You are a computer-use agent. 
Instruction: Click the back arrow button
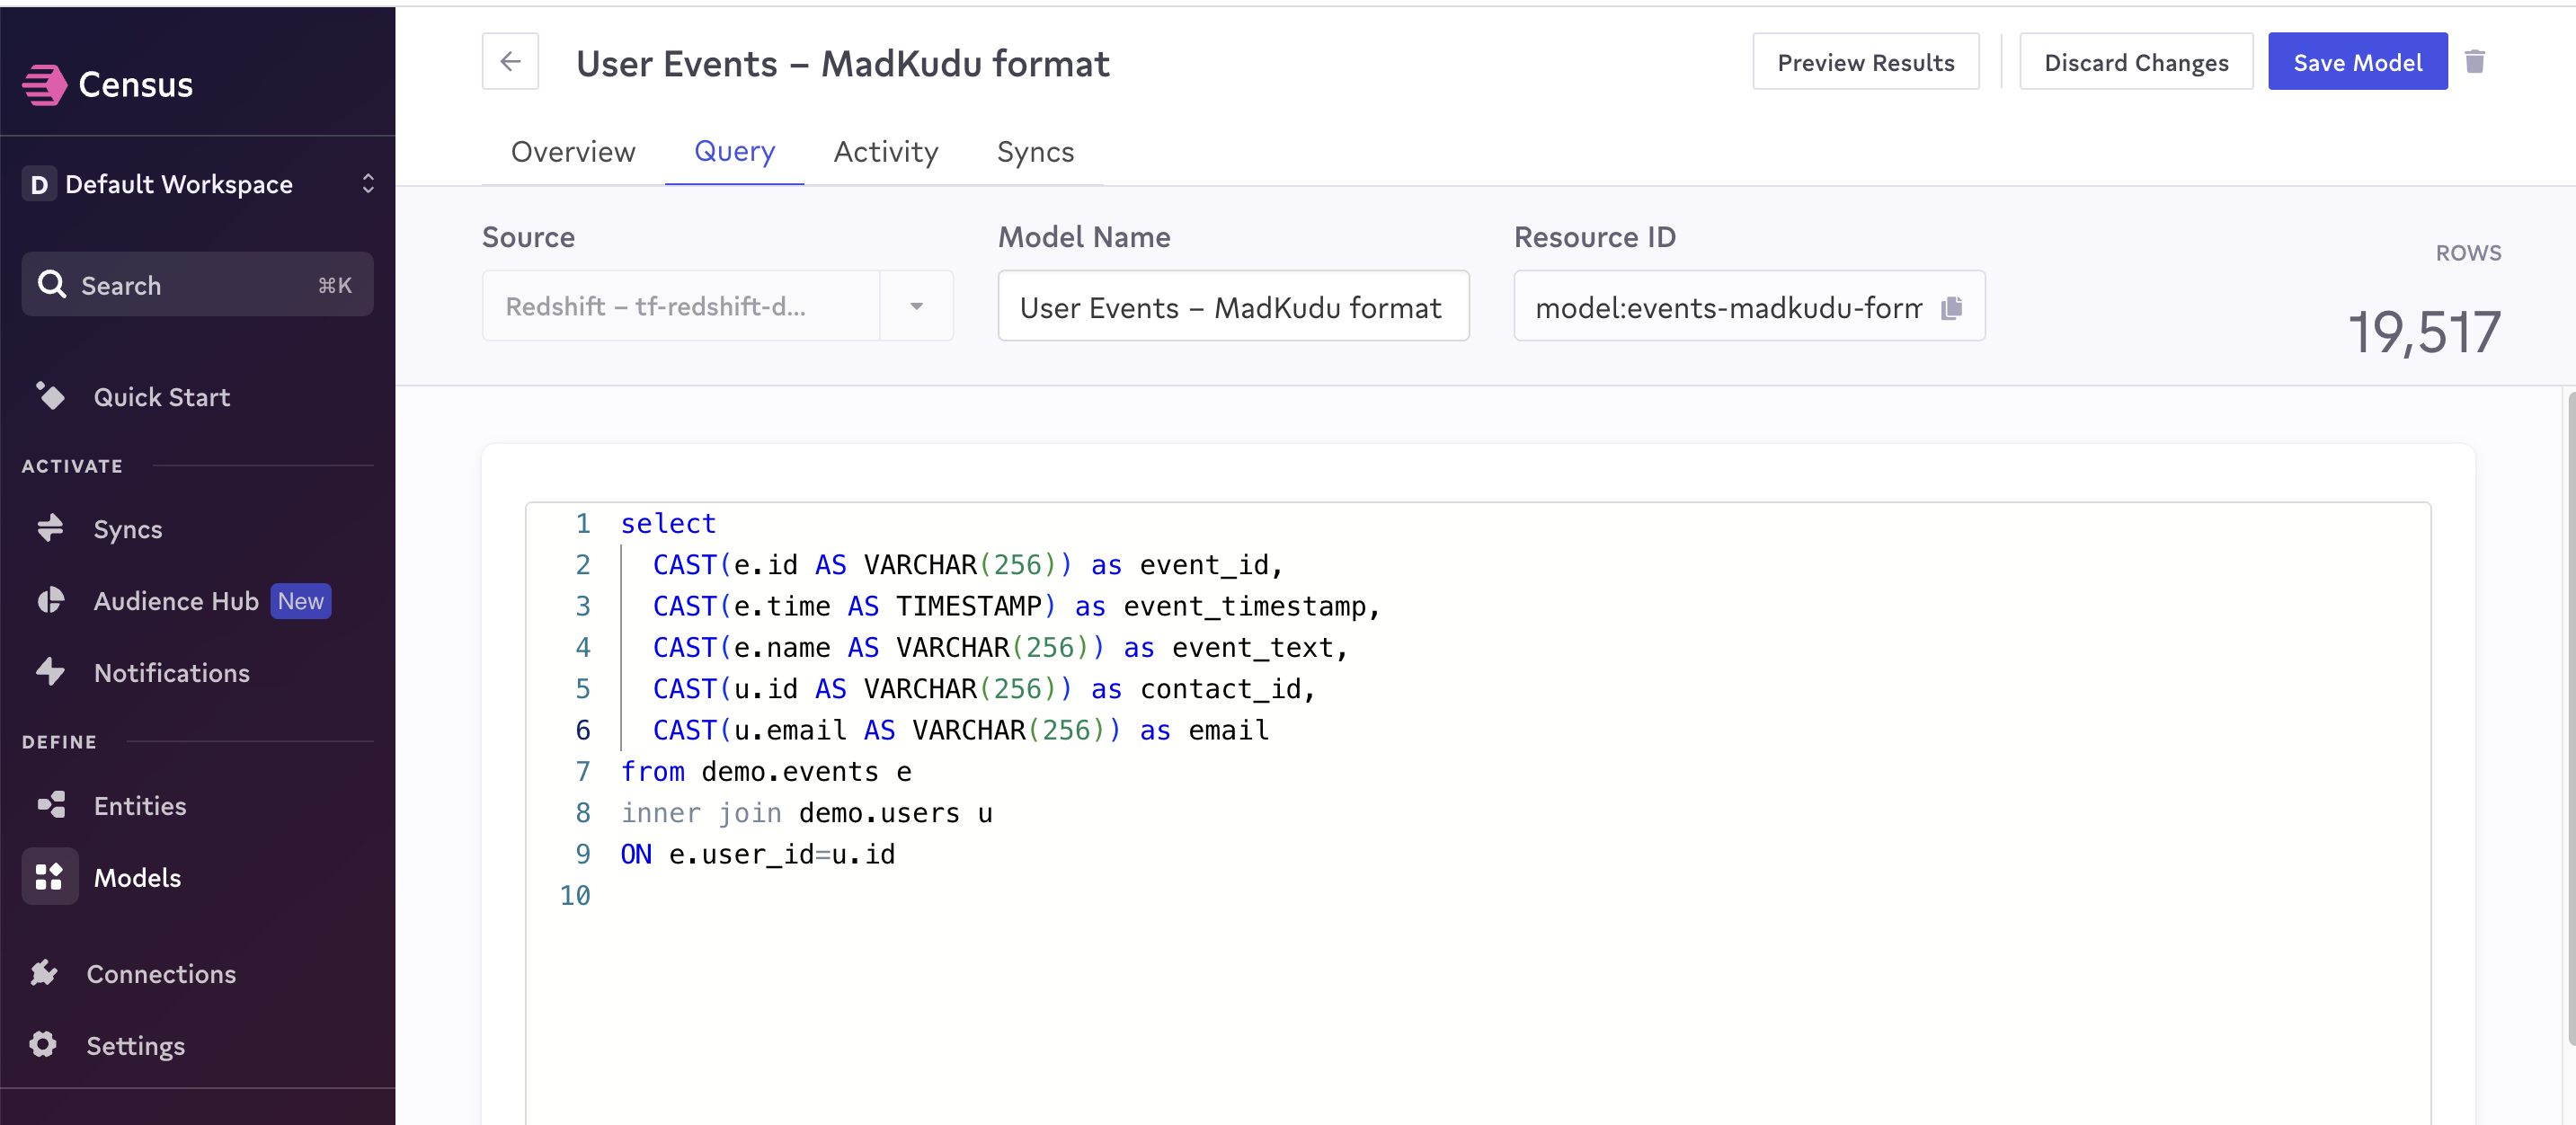click(x=510, y=62)
